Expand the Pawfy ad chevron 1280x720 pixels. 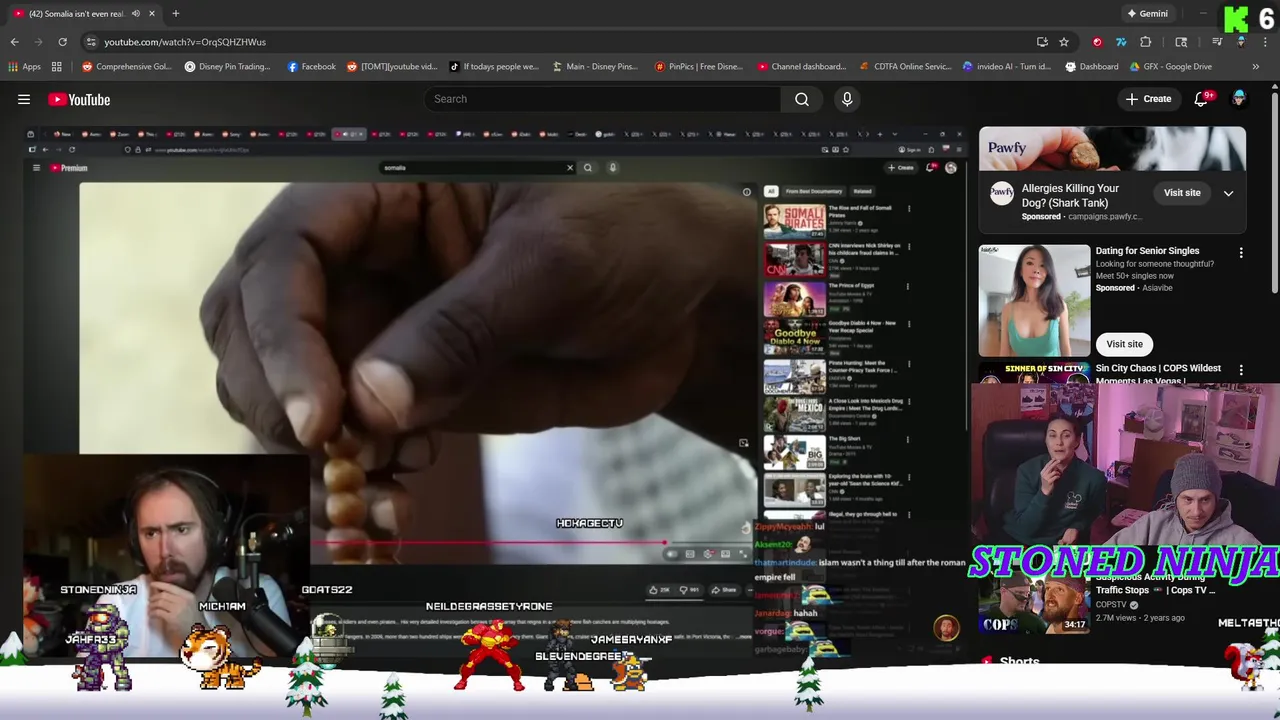click(x=1228, y=194)
